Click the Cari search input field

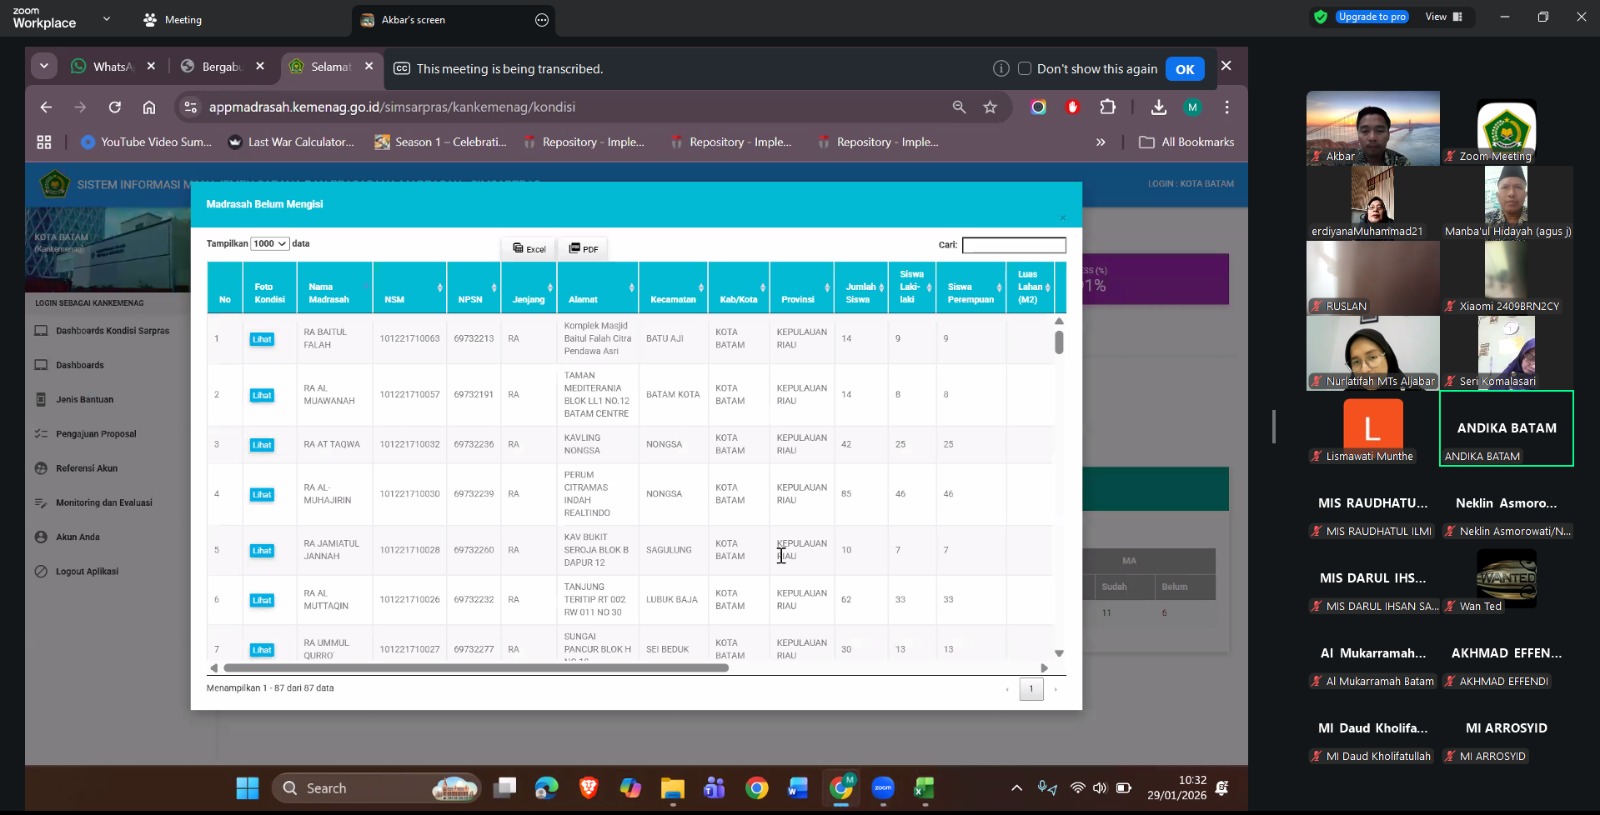tap(1013, 245)
